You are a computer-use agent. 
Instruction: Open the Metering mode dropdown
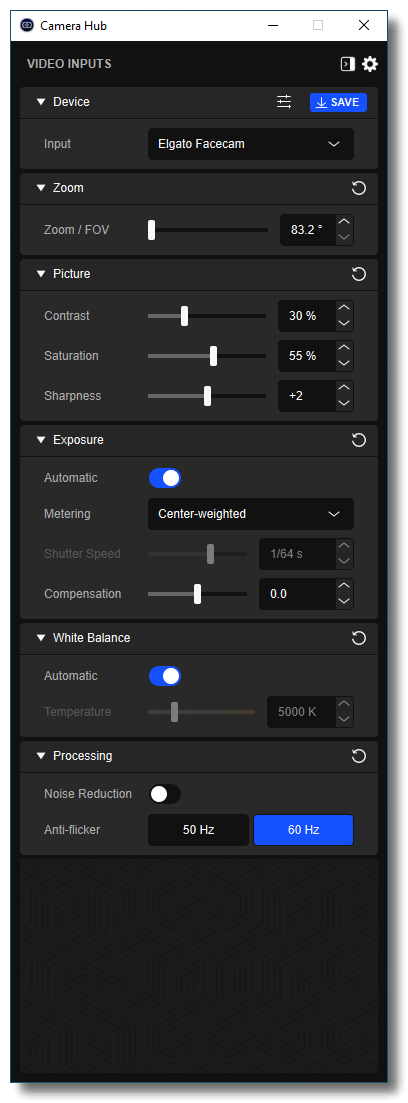tap(251, 514)
